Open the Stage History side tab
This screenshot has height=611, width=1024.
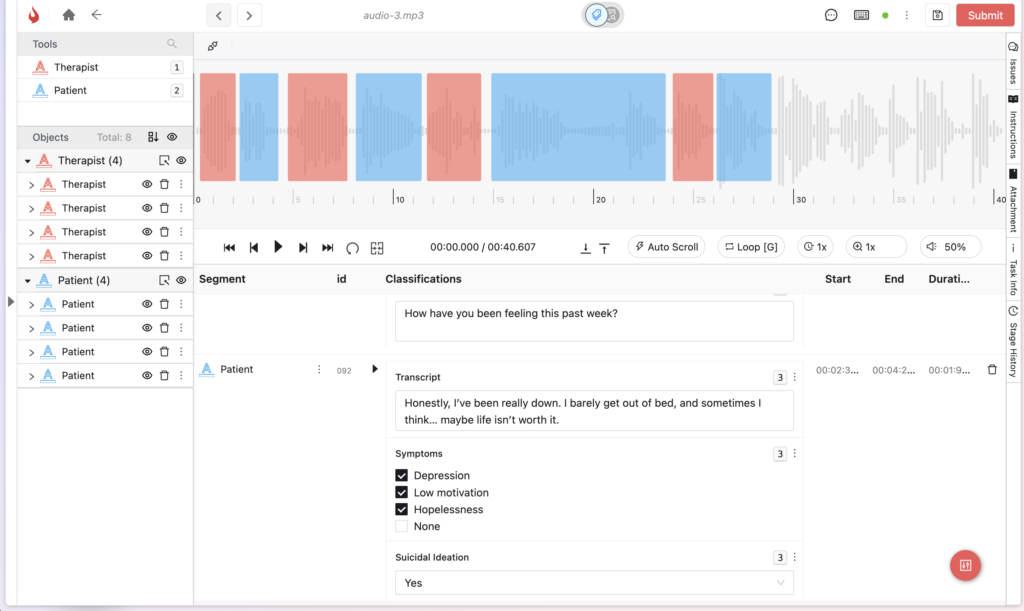click(1013, 342)
